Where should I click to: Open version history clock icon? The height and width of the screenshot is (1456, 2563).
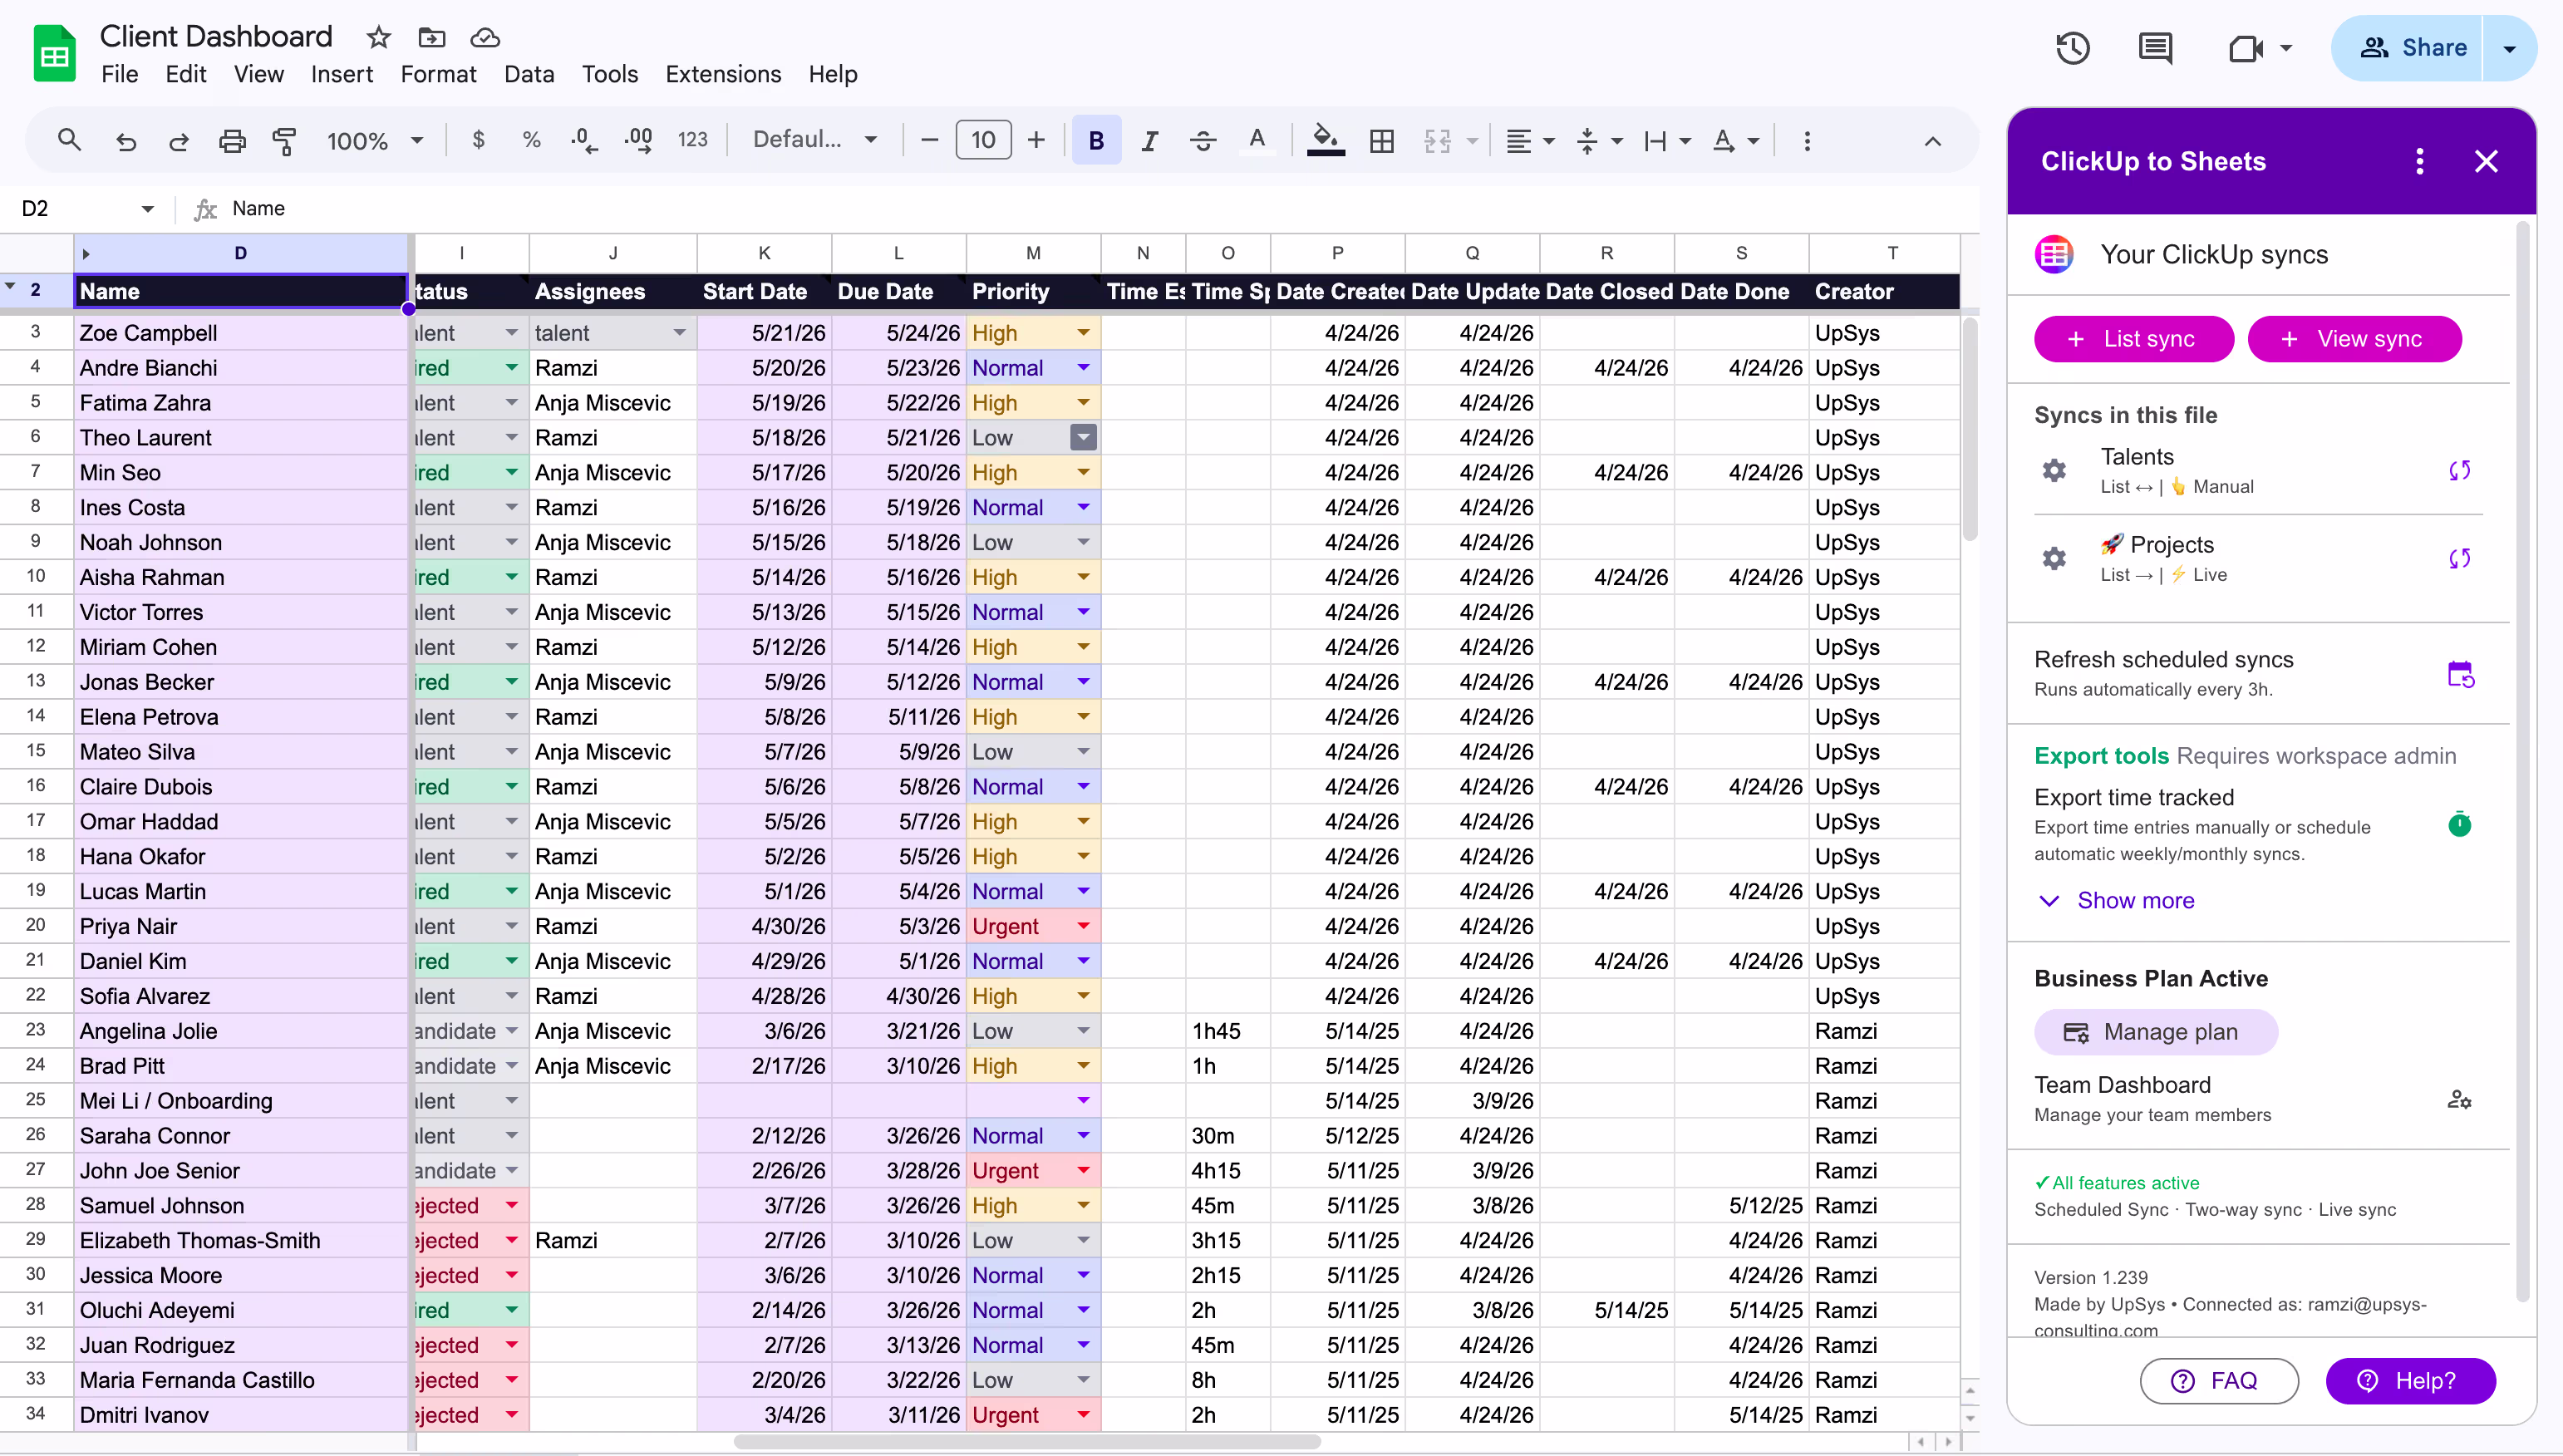coord(2073,48)
